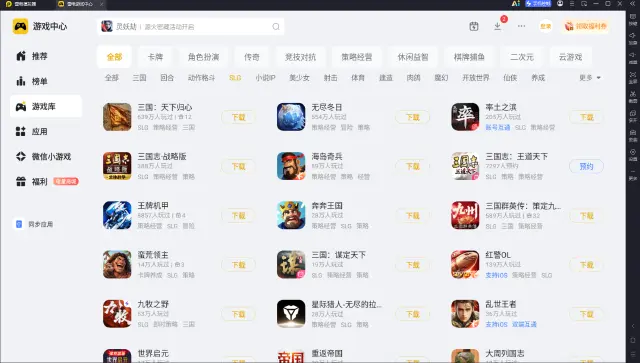Filter by the 美少女 tag
The height and width of the screenshot is (363, 640).
tap(299, 78)
